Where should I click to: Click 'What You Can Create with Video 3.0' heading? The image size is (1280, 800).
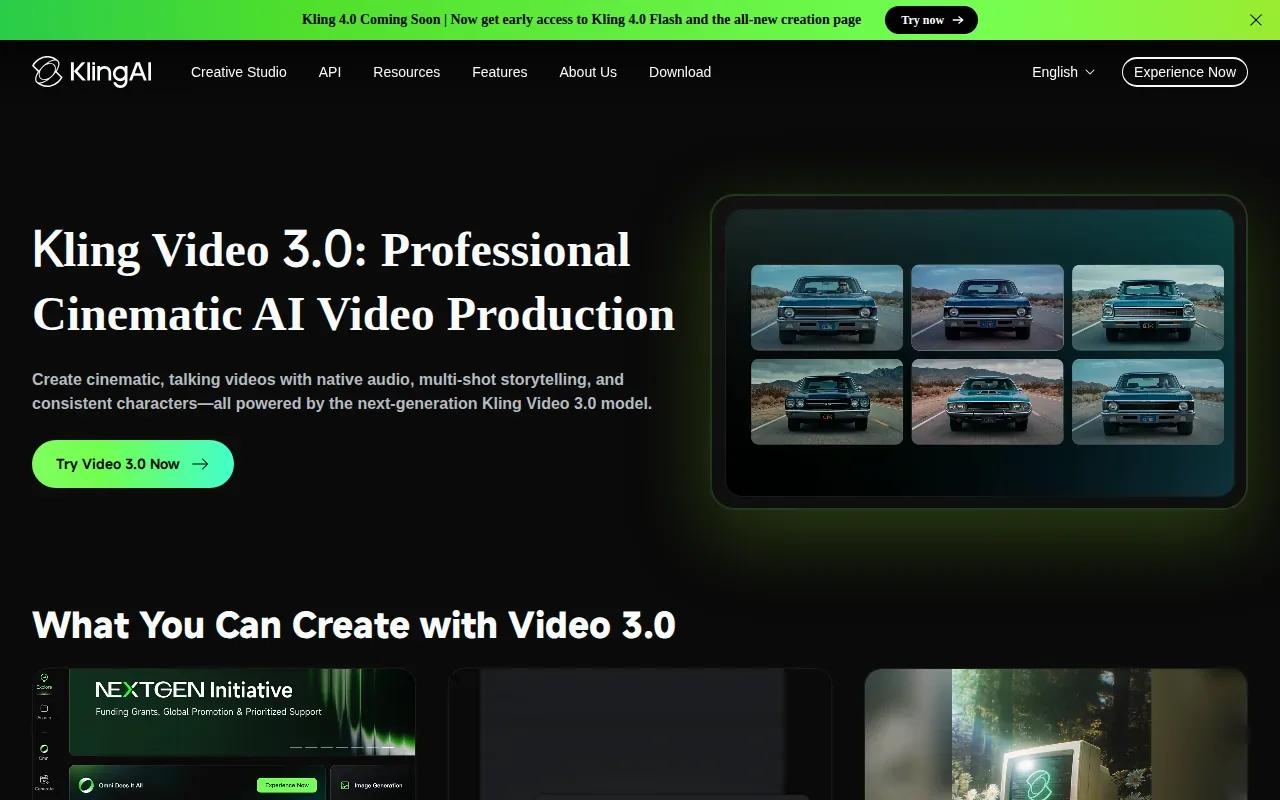[354, 625]
